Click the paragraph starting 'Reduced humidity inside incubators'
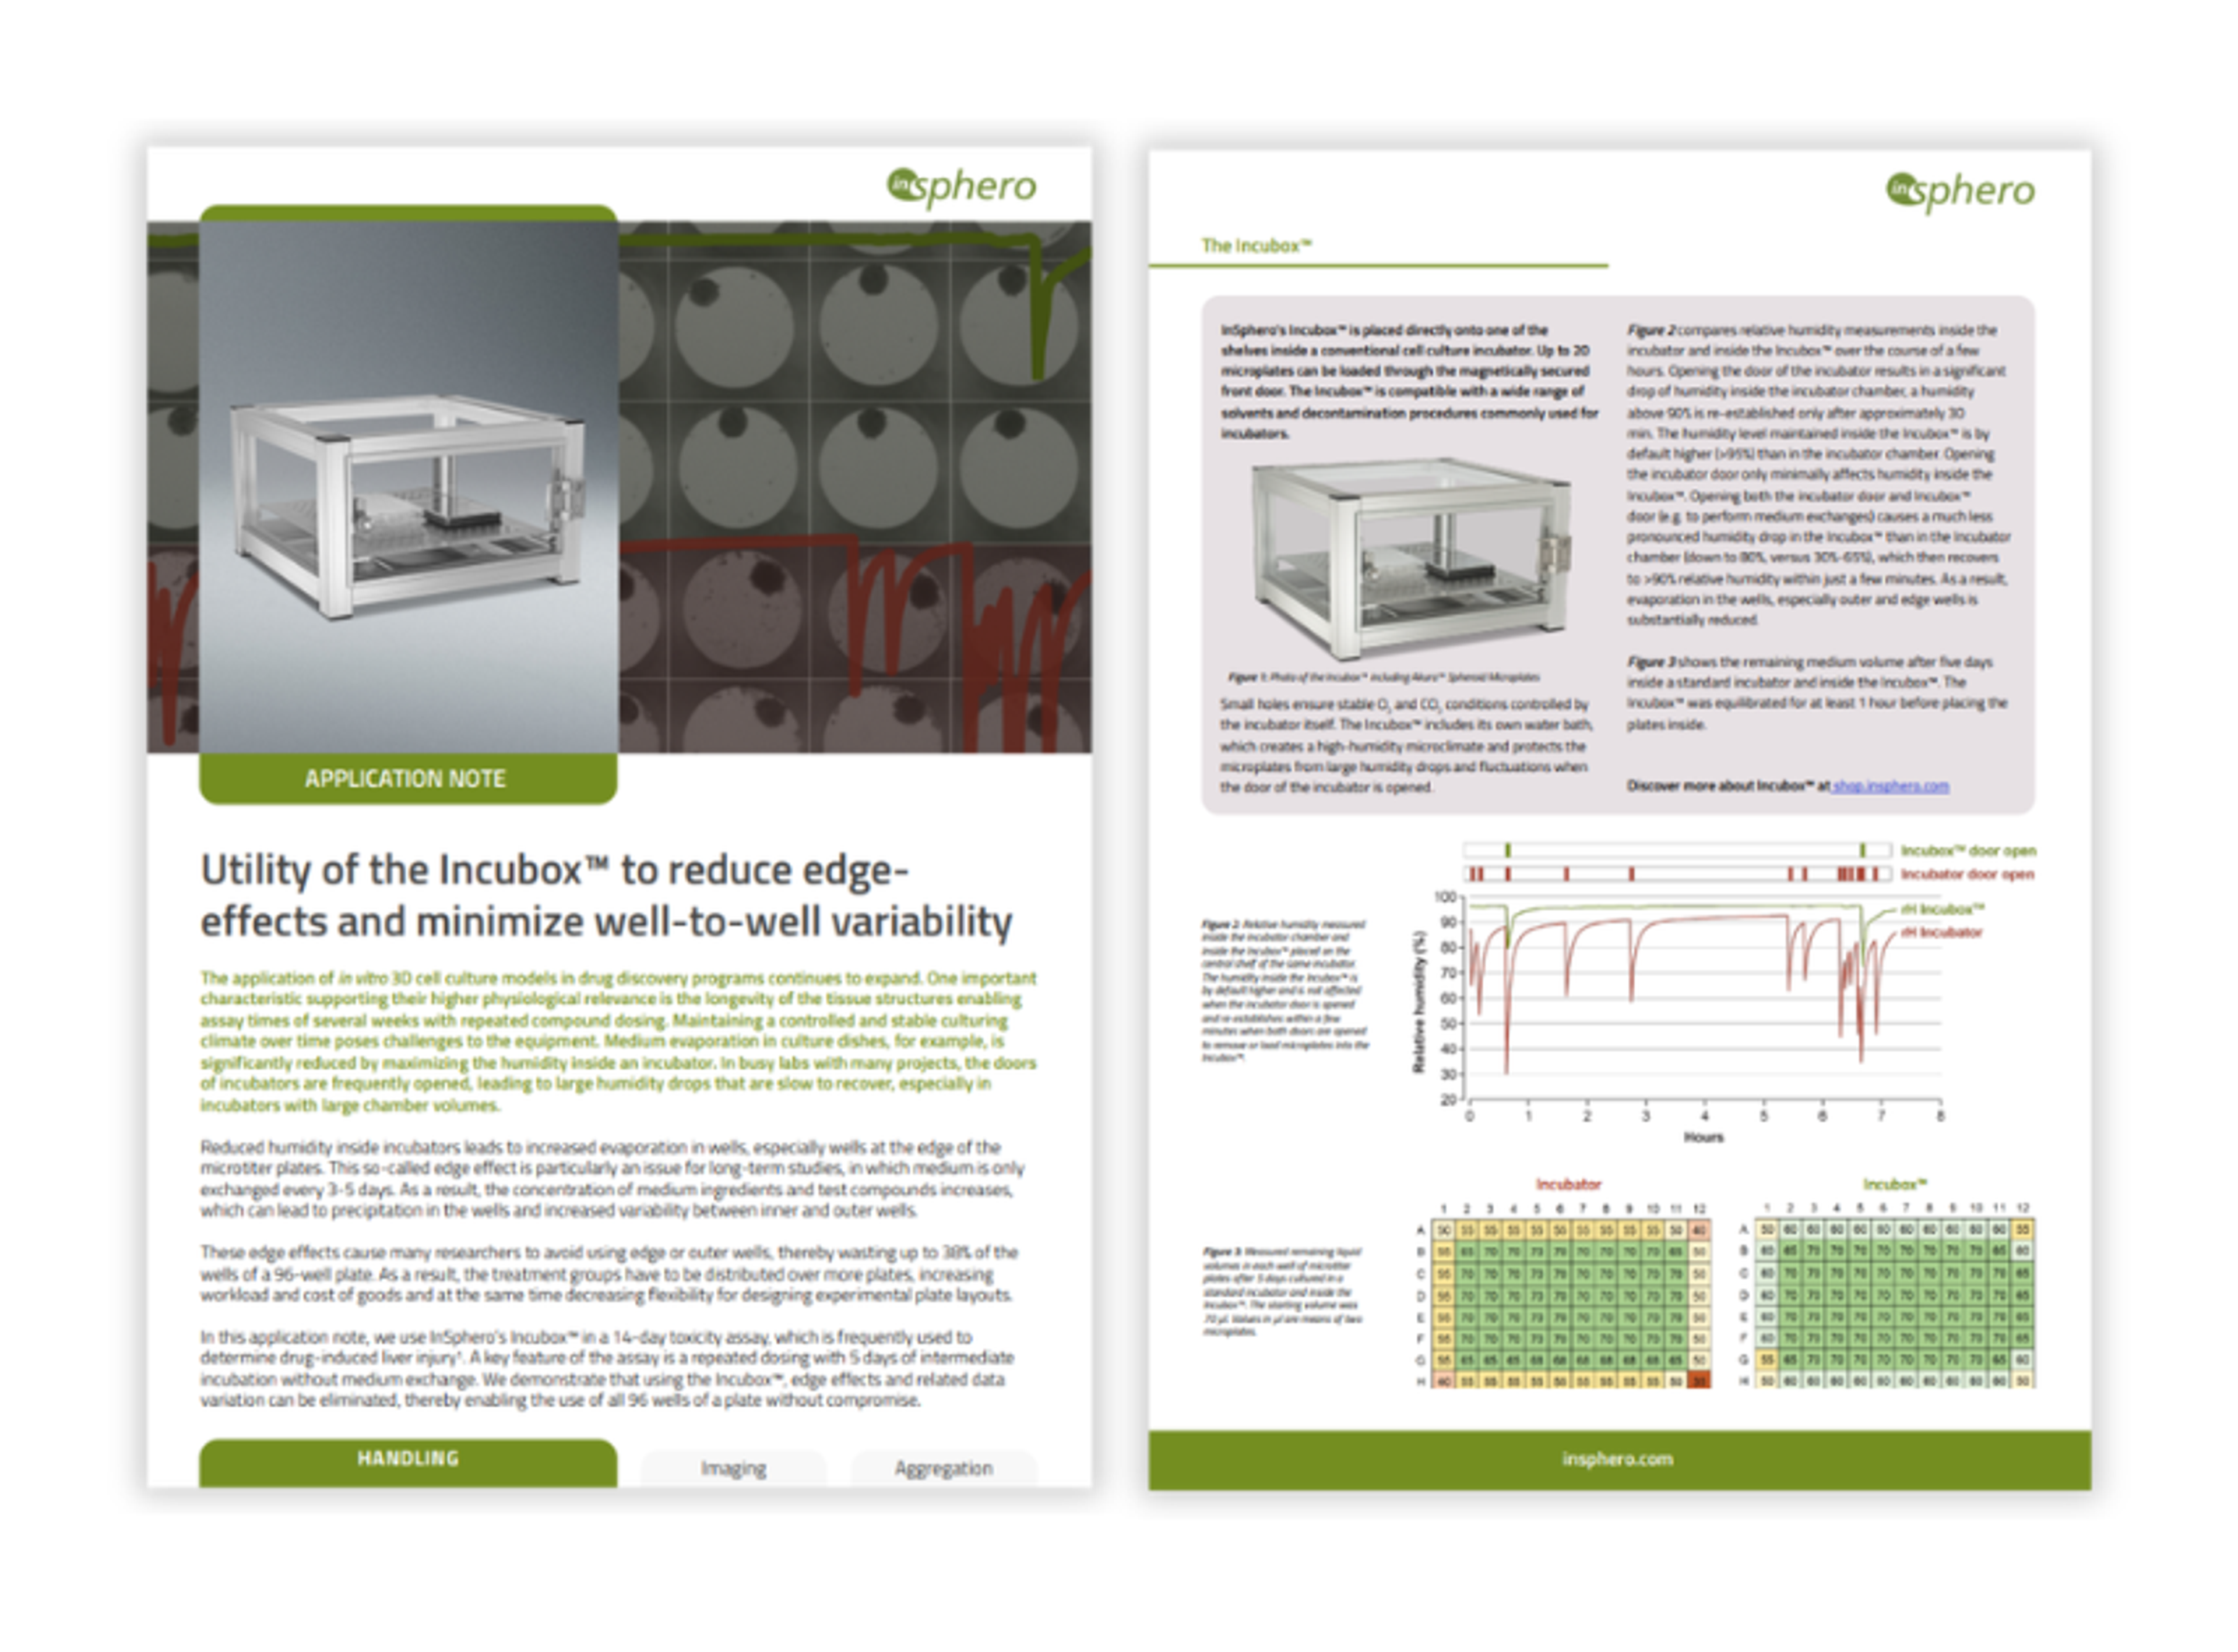 [612, 1179]
